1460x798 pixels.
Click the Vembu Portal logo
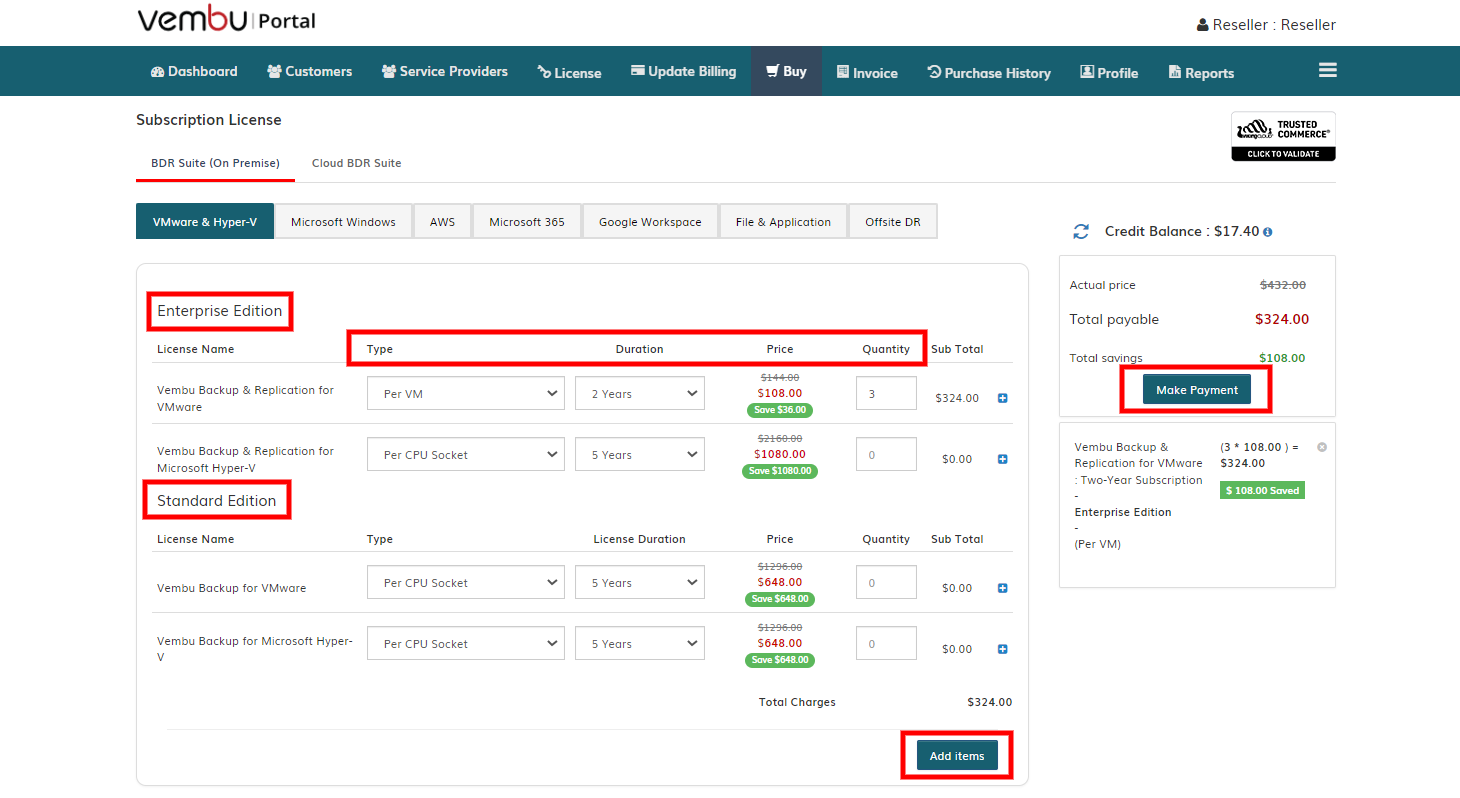coord(226,20)
